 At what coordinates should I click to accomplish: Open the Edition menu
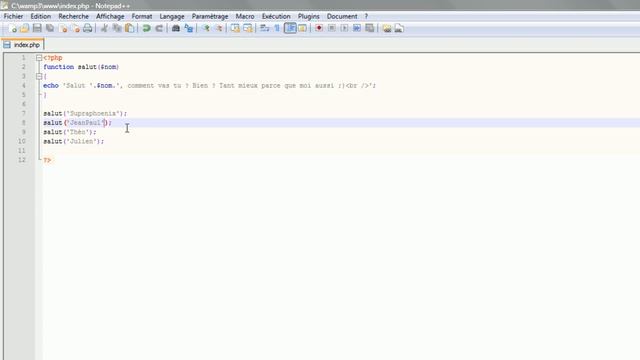point(41,16)
